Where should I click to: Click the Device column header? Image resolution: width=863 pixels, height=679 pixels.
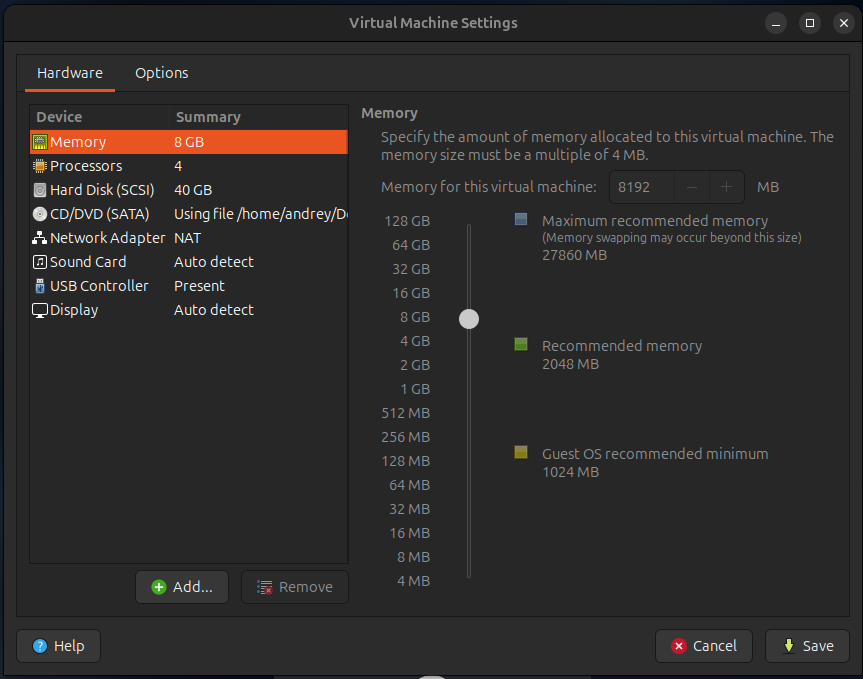[x=99, y=117]
